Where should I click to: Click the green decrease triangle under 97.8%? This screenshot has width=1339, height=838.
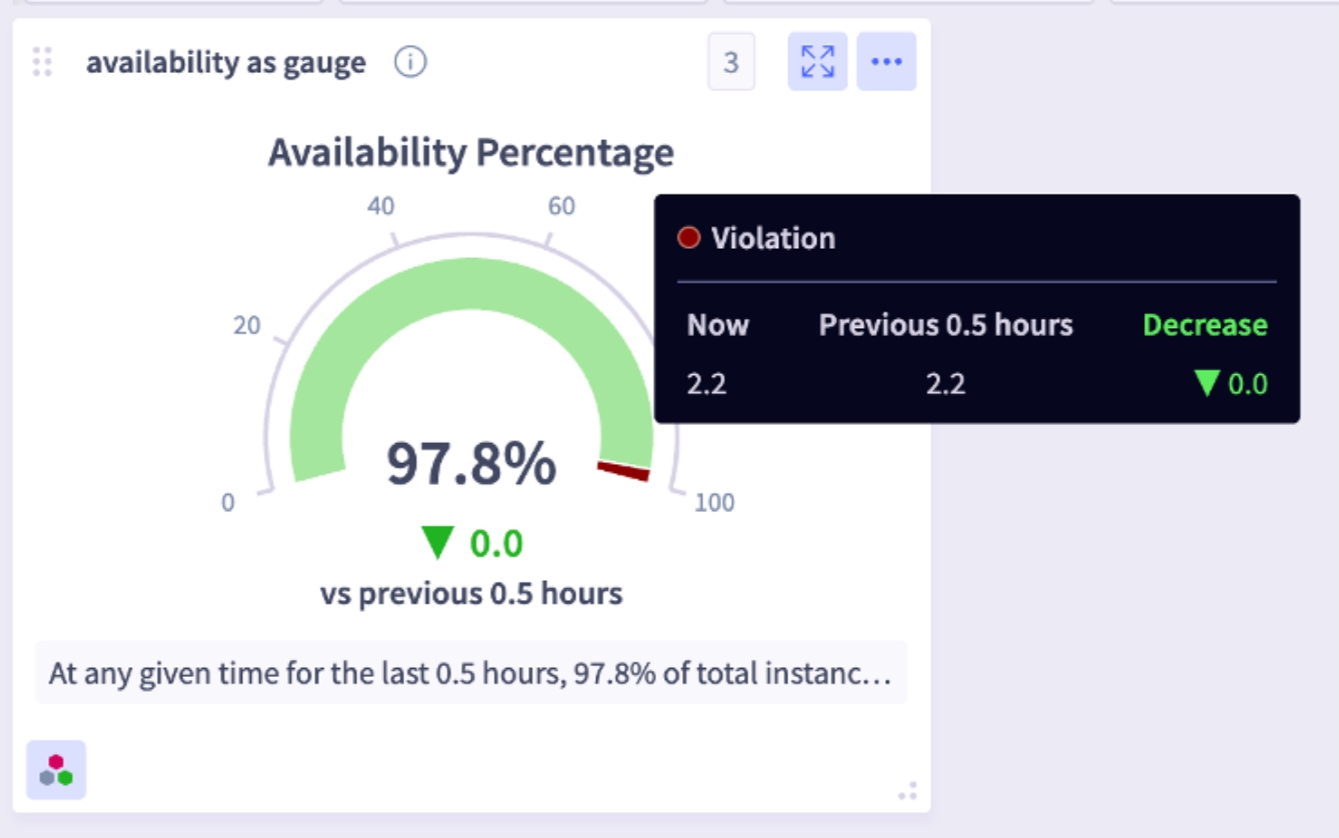437,543
